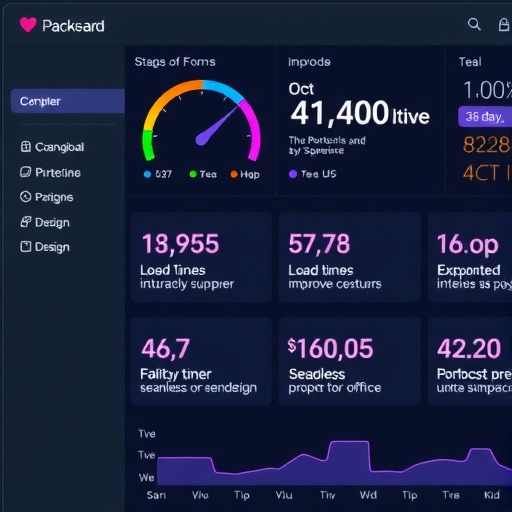Screen dimensions: 512x512
Task: Click the lock icon in header
Action: [x=504, y=25]
